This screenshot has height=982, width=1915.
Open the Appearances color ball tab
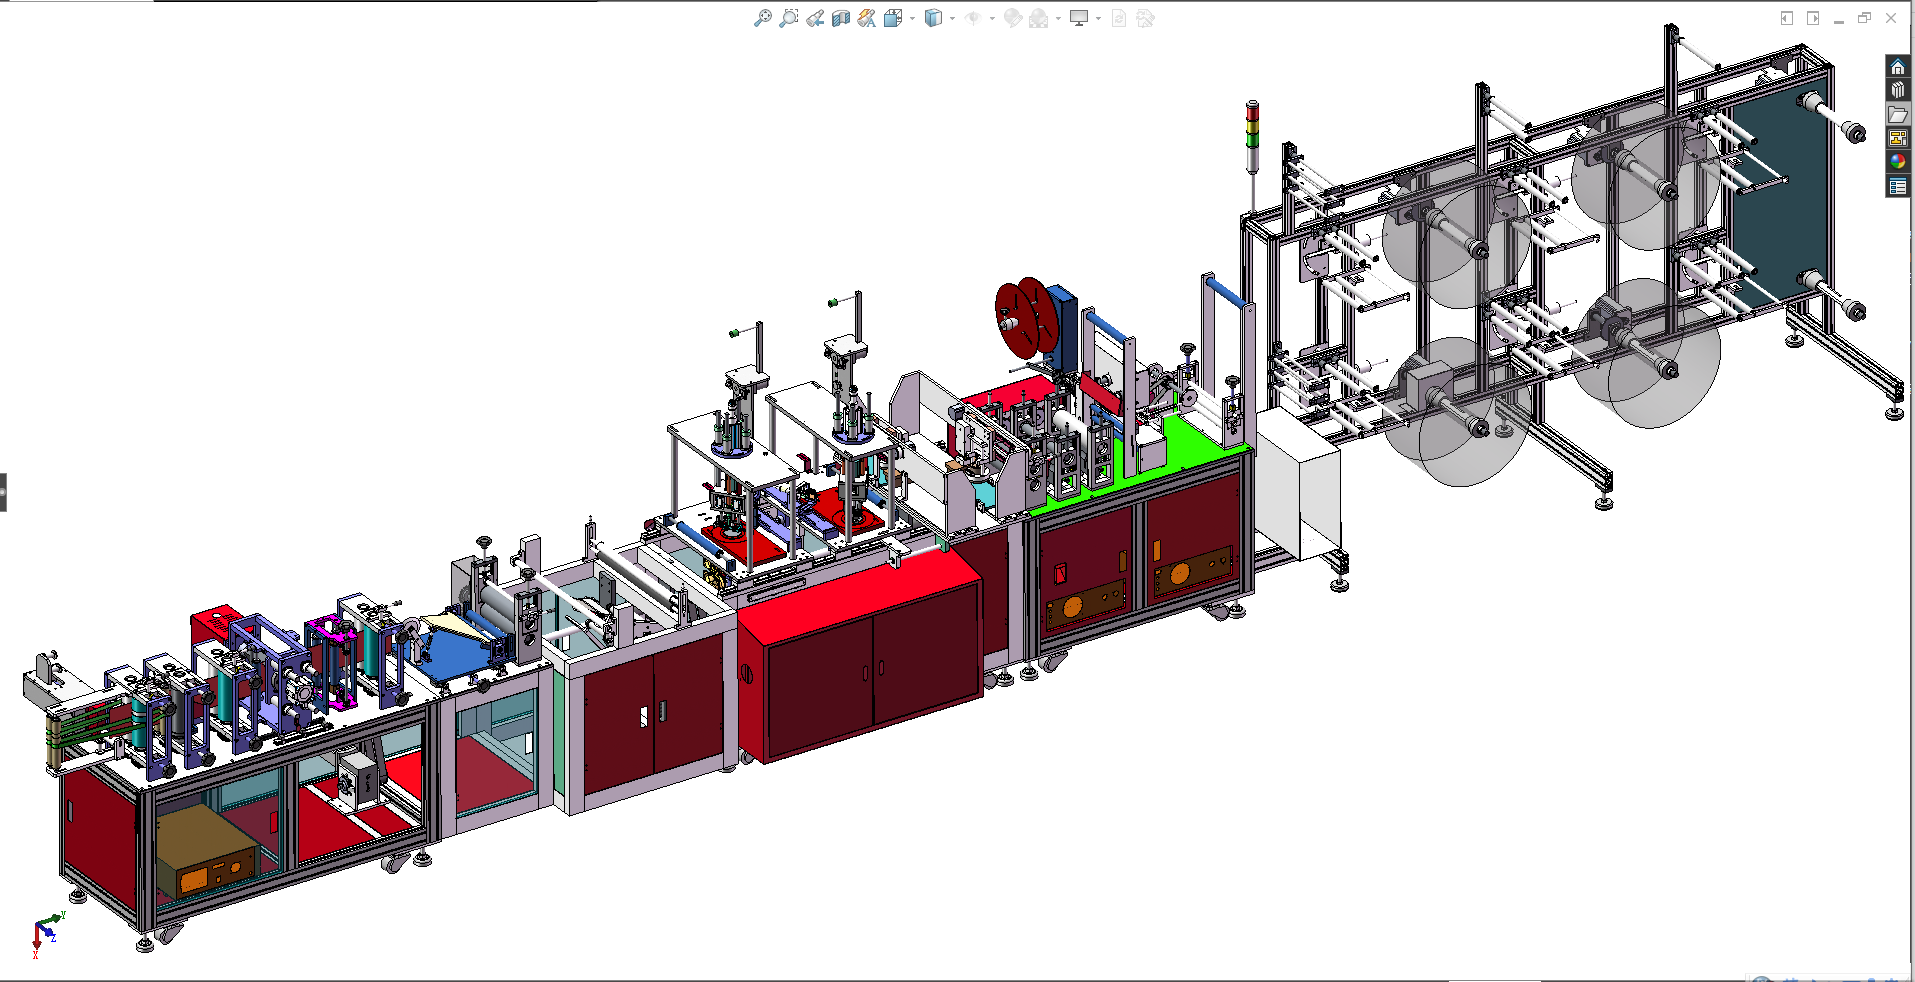tap(1897, 161)
